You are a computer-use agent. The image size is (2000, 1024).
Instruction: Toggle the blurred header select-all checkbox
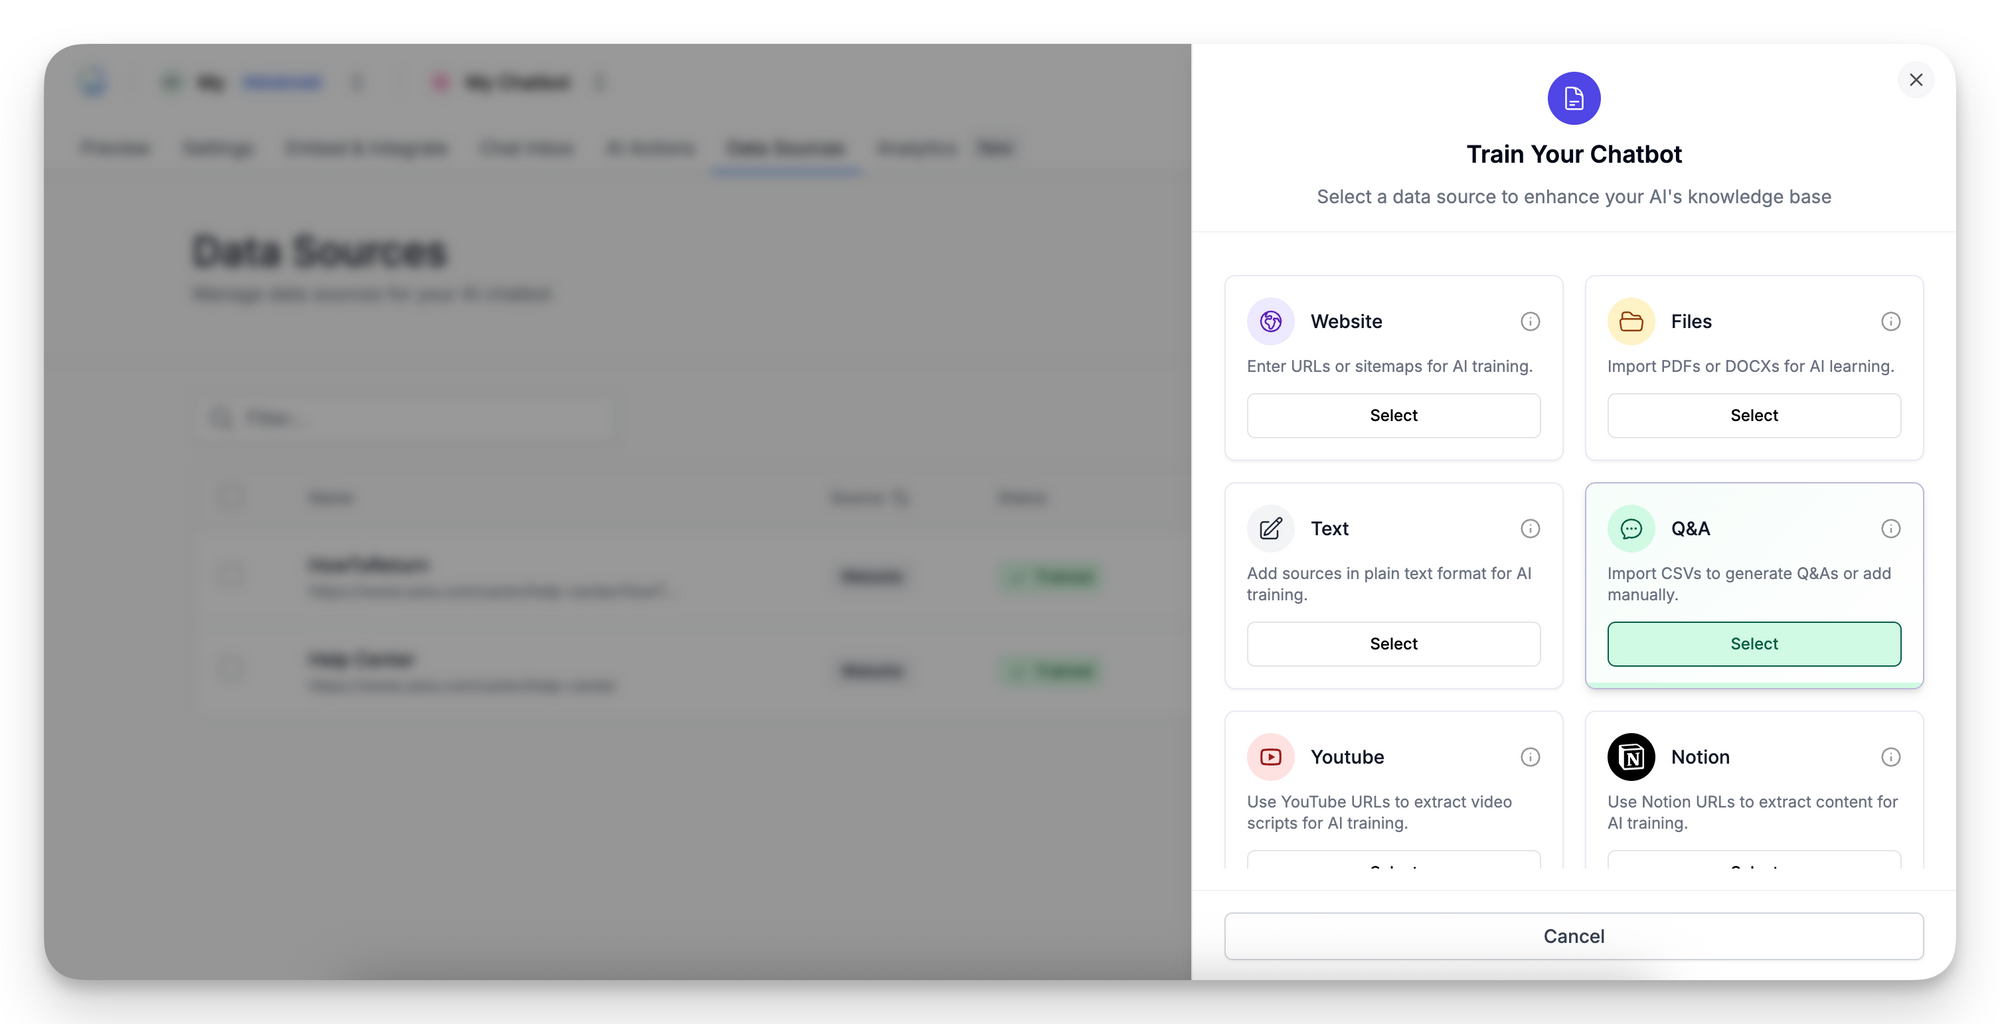pyautogui.click(x=232, y=497)
